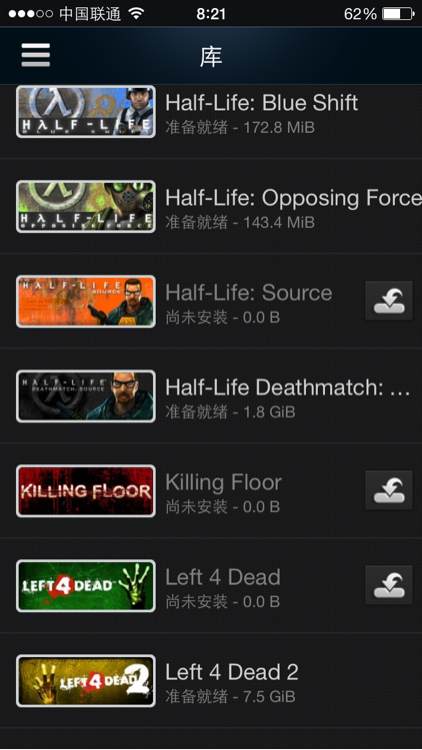Tap the battery indicator icon
This screenshot has height=750, width=422.
coord(398,14)
